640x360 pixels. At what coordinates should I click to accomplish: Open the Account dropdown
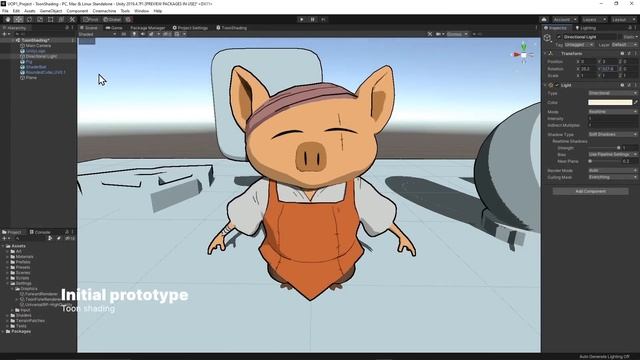(564, 20)
